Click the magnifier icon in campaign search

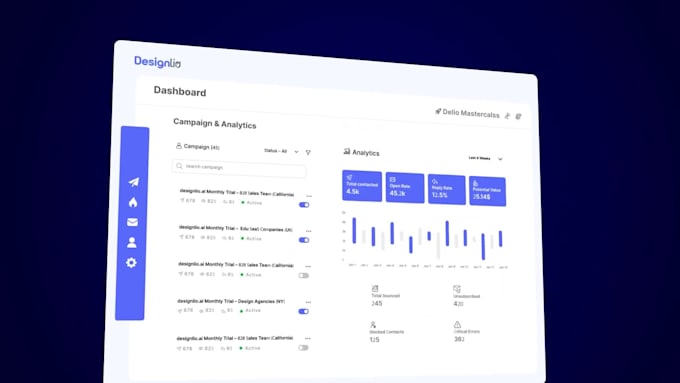pos(179,166)
